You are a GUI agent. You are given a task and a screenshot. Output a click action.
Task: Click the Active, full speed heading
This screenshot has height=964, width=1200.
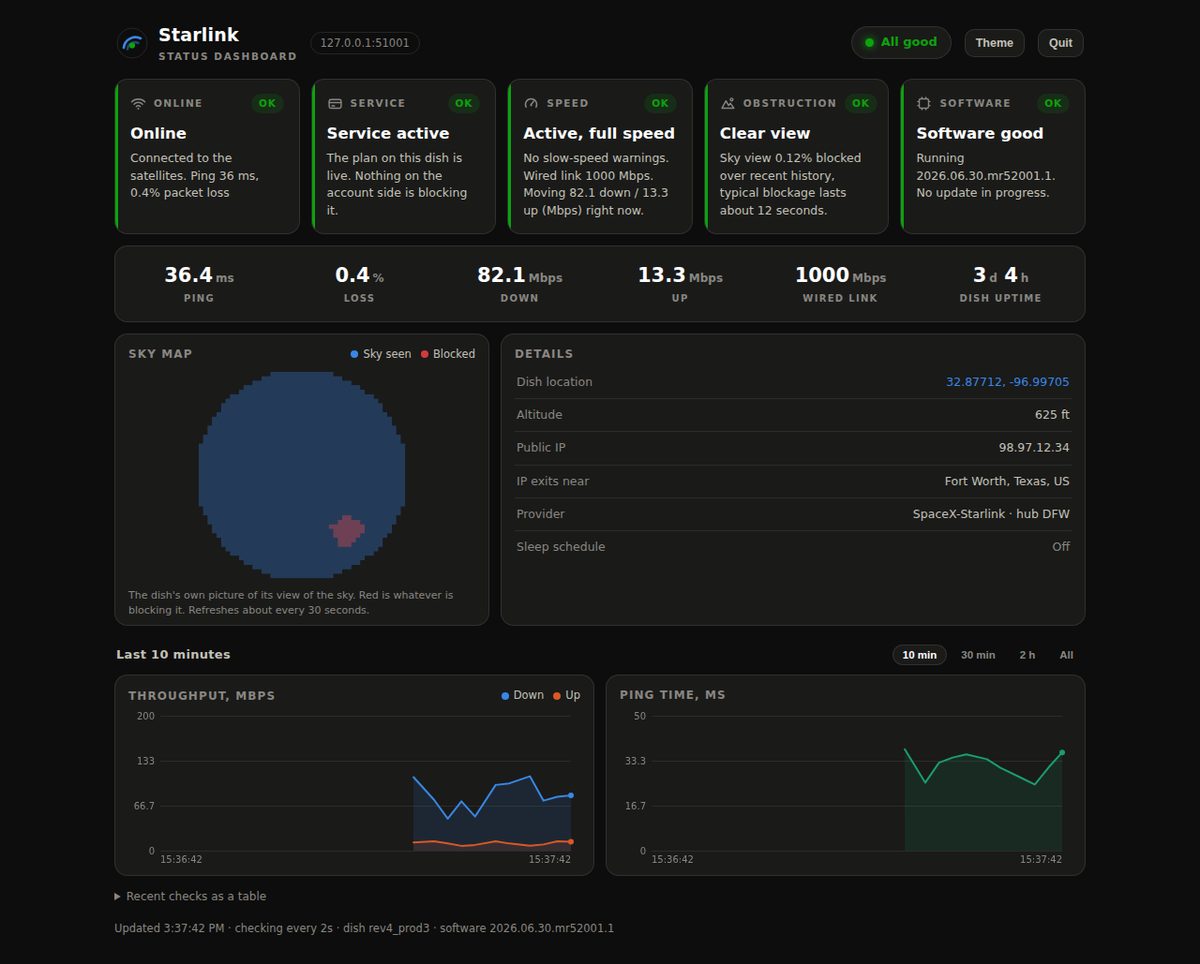click(599, 133)
